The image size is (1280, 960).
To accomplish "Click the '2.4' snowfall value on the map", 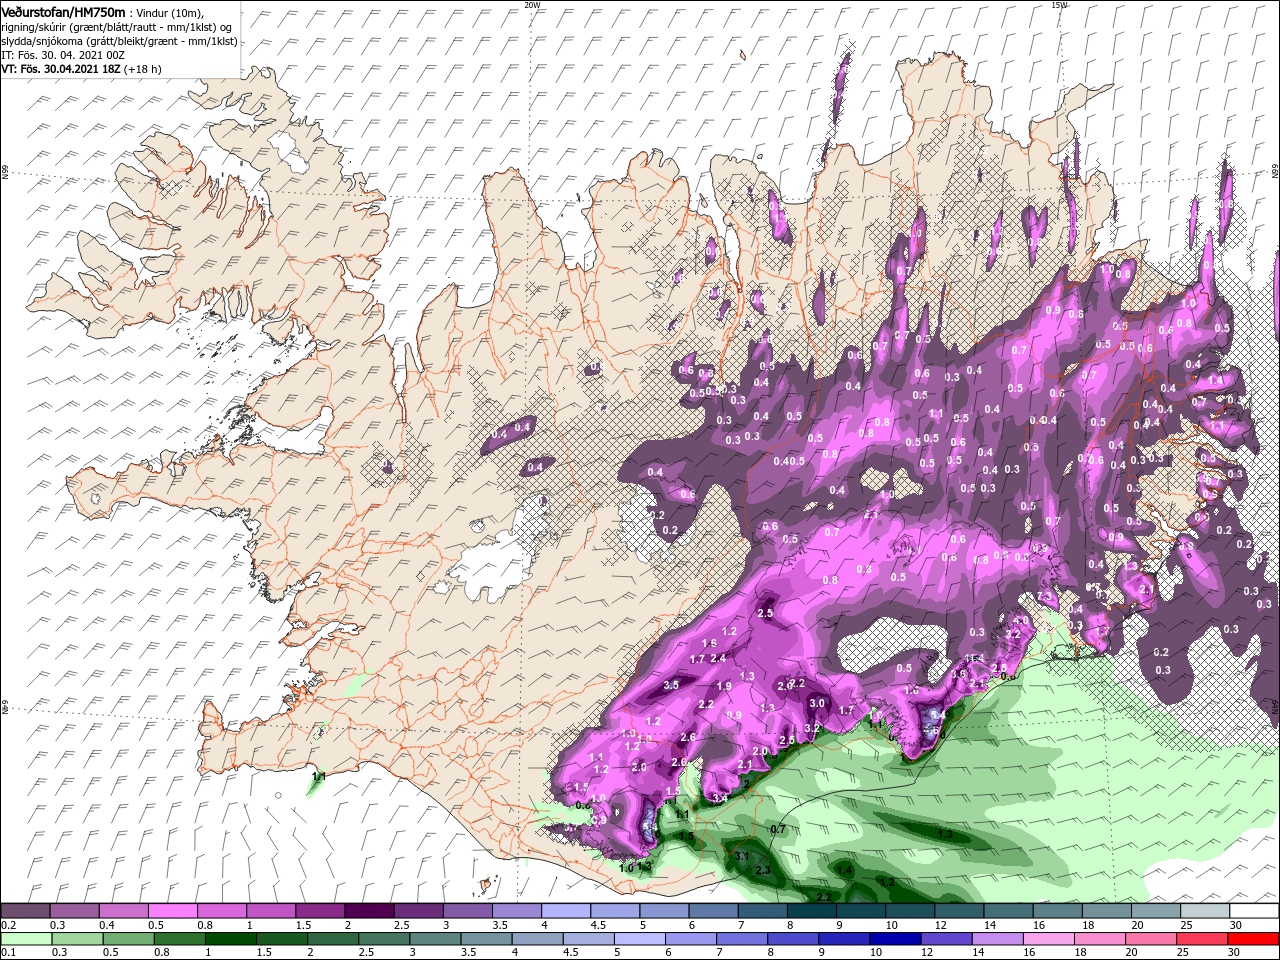I will 717,657.
